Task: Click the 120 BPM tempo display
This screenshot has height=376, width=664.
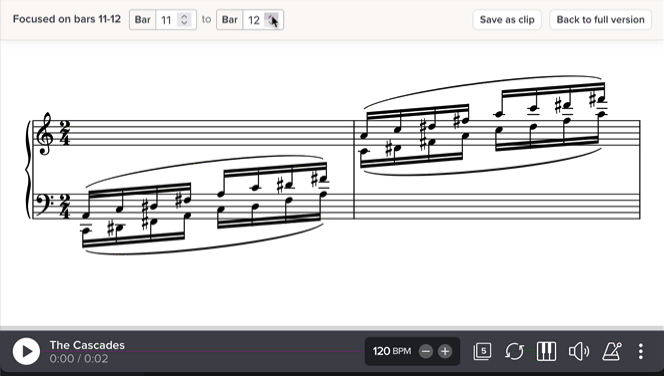Action: 392,351
